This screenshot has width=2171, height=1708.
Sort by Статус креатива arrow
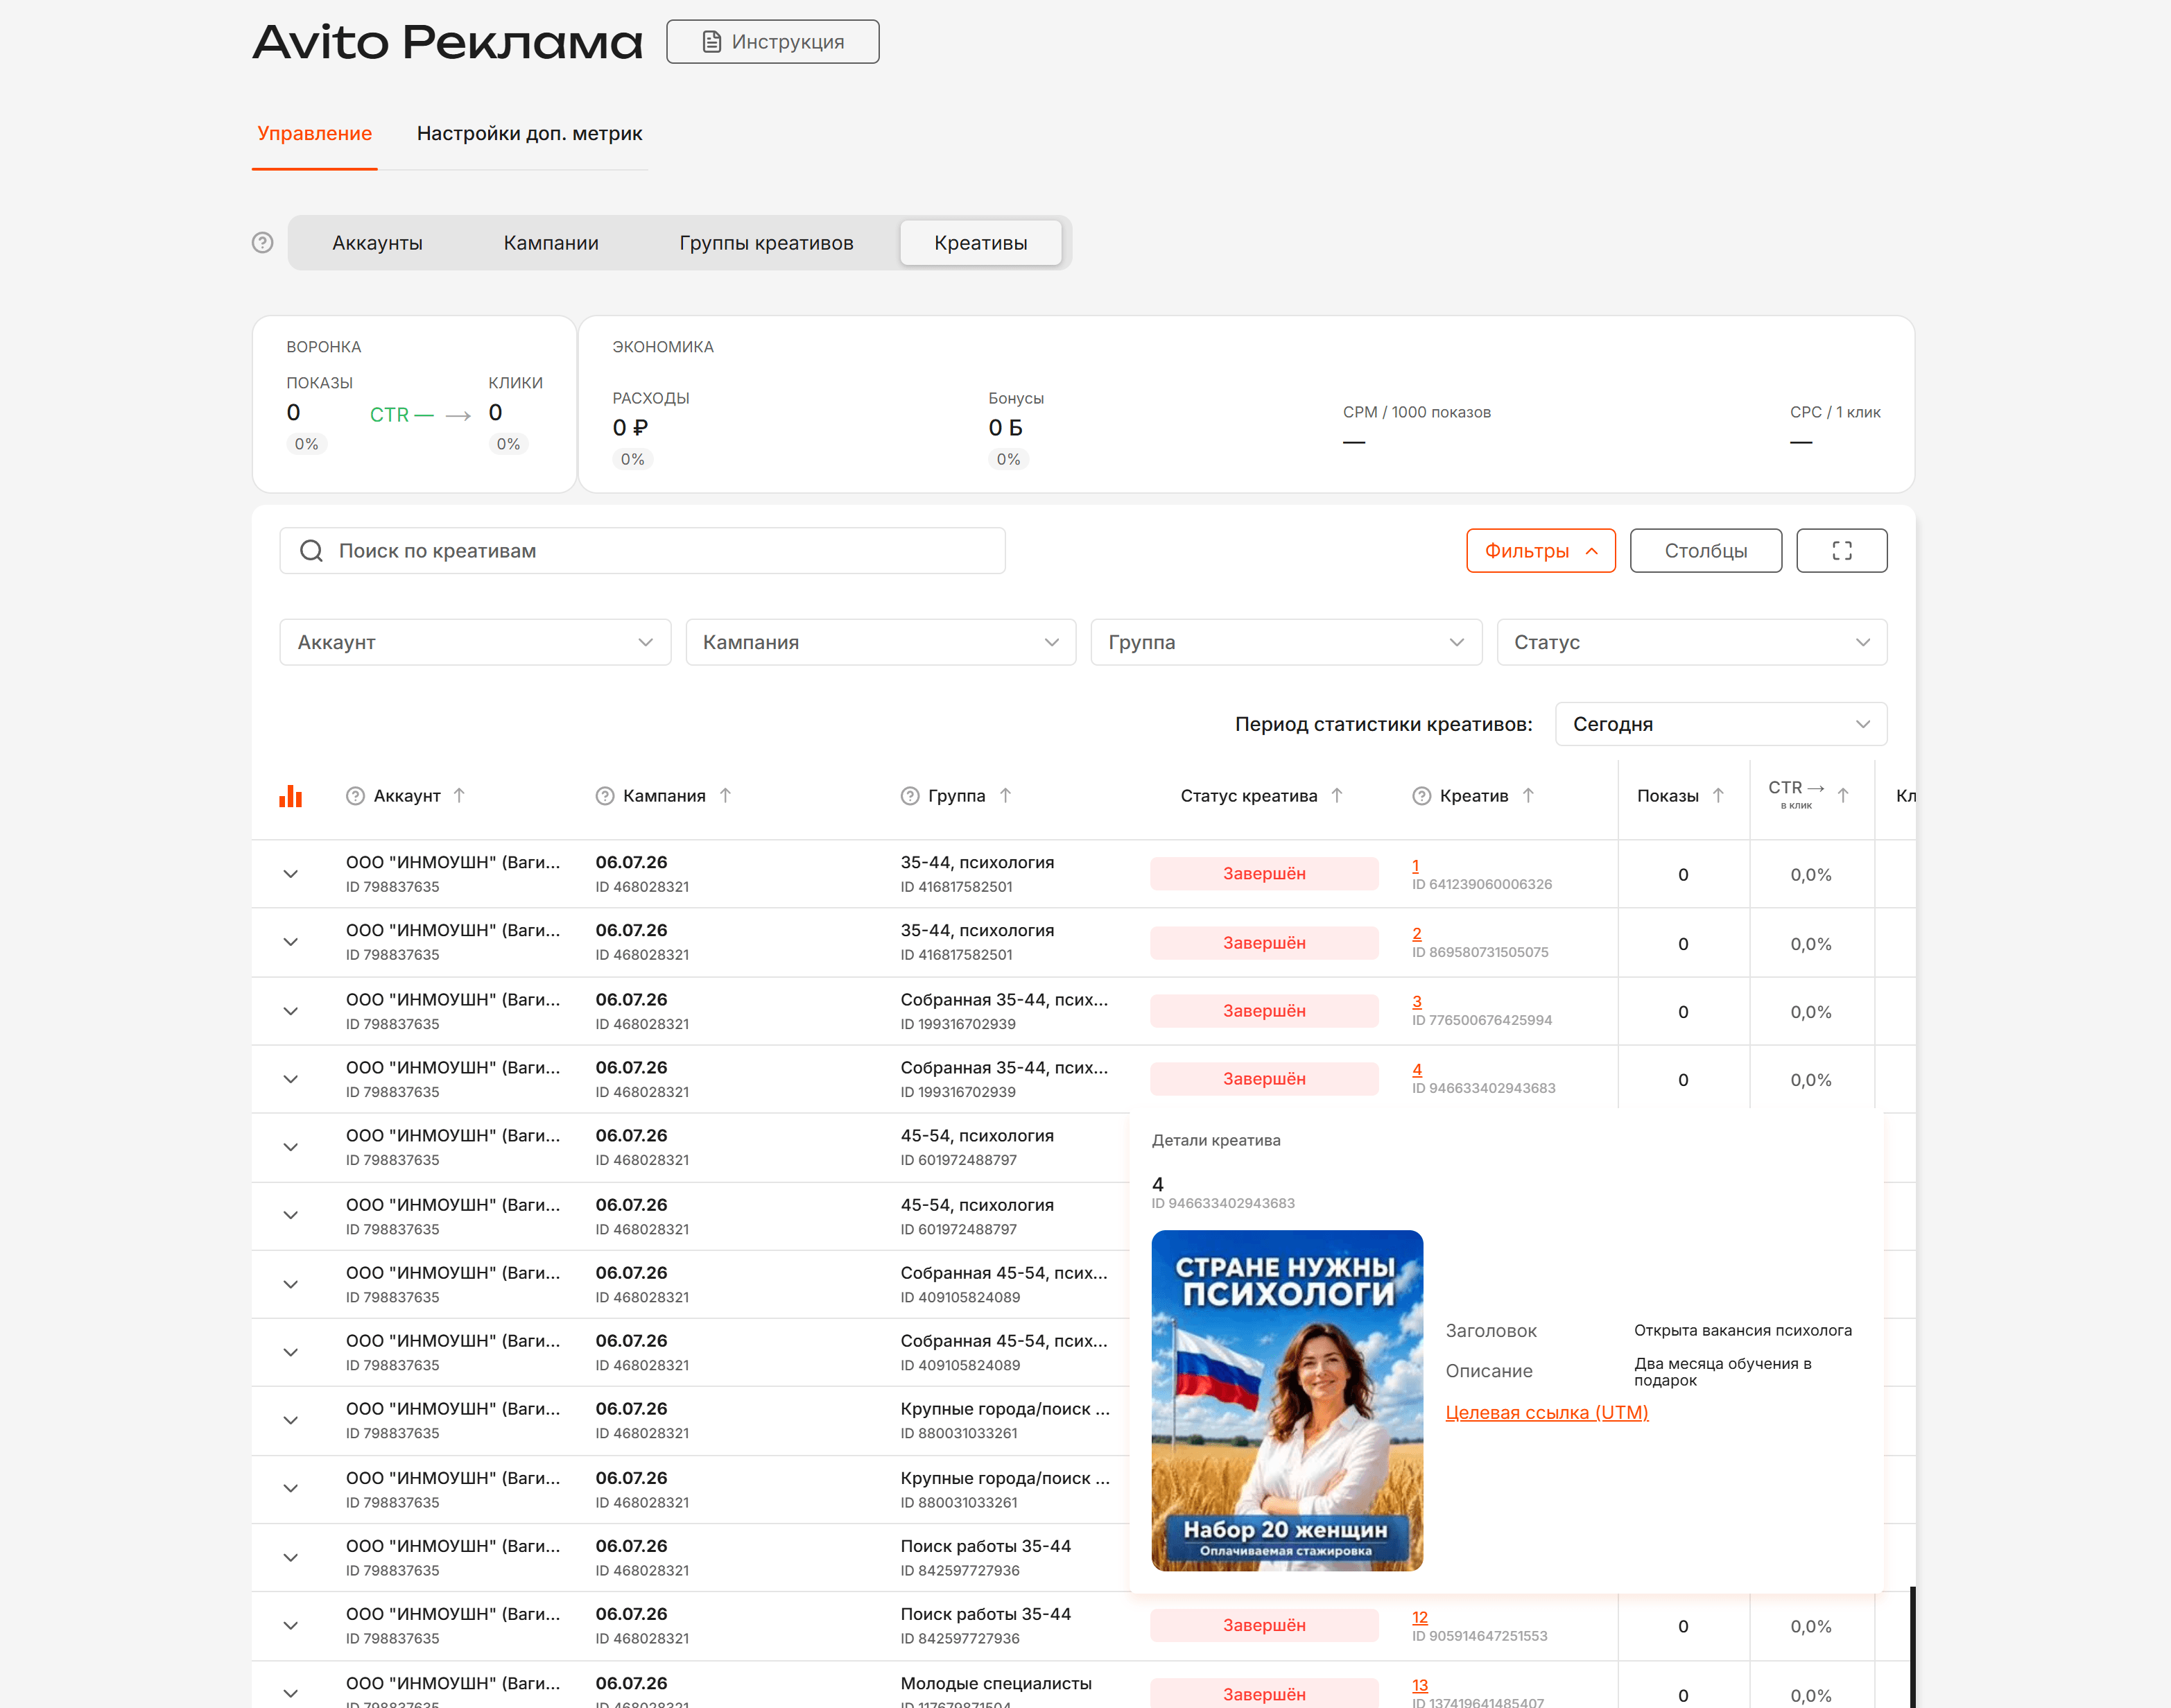tap(1336, 795)
